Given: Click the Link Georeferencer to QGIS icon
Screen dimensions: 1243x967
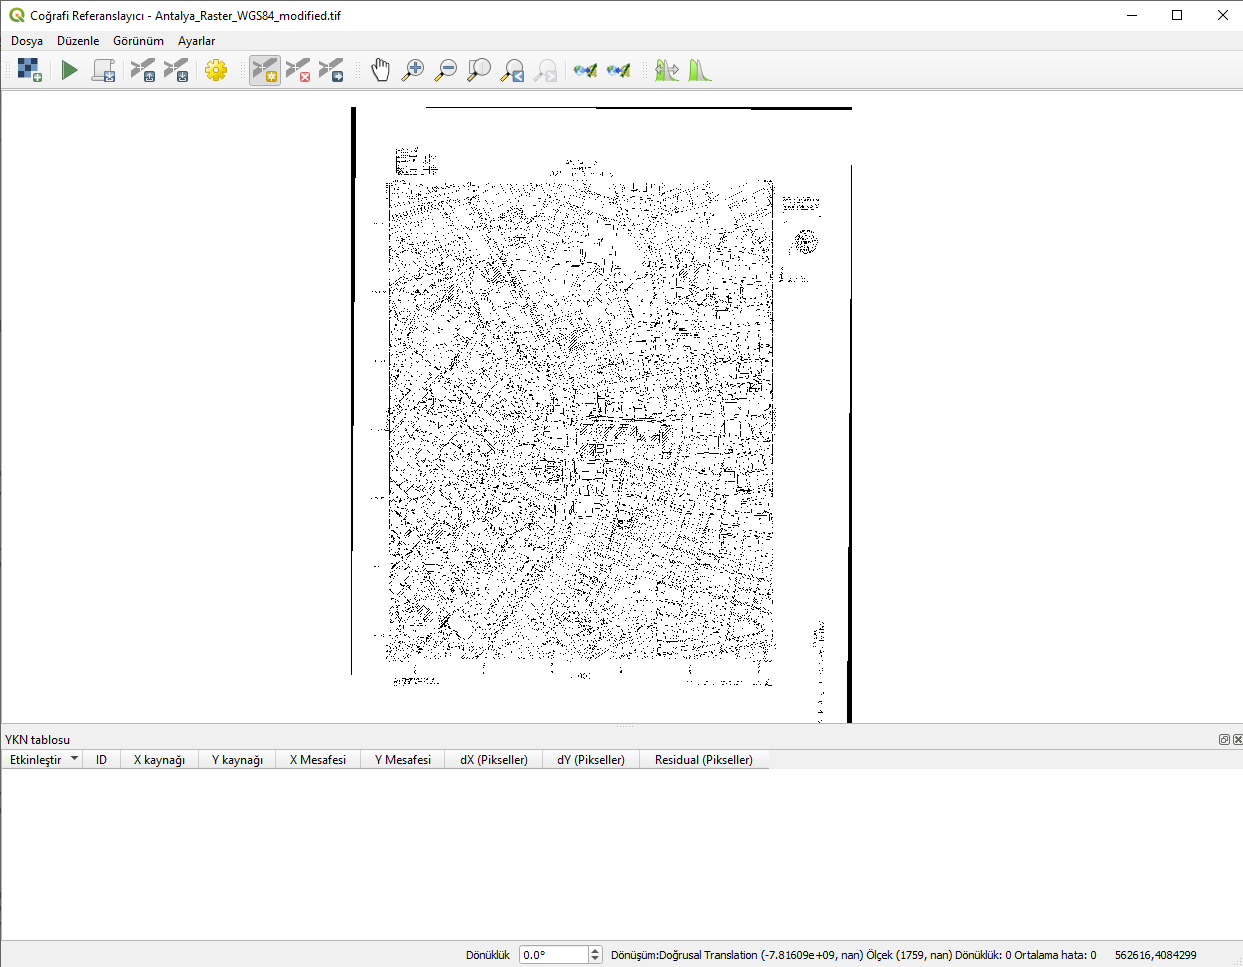Looking at the screenshot, I should tap(586, 70).
